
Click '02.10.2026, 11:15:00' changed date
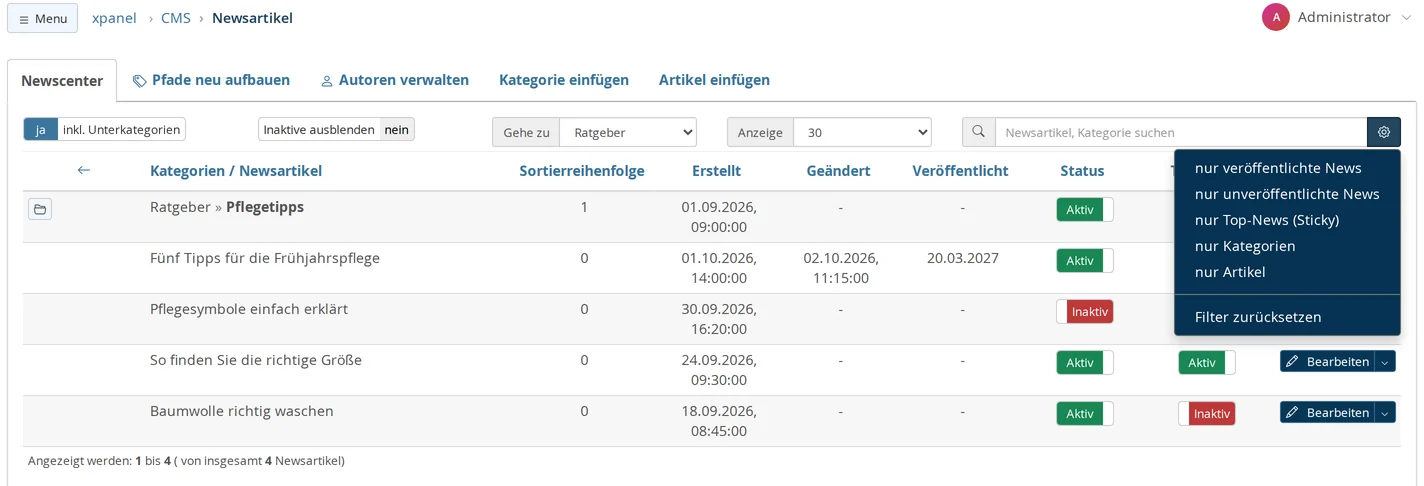coord(840,268)
